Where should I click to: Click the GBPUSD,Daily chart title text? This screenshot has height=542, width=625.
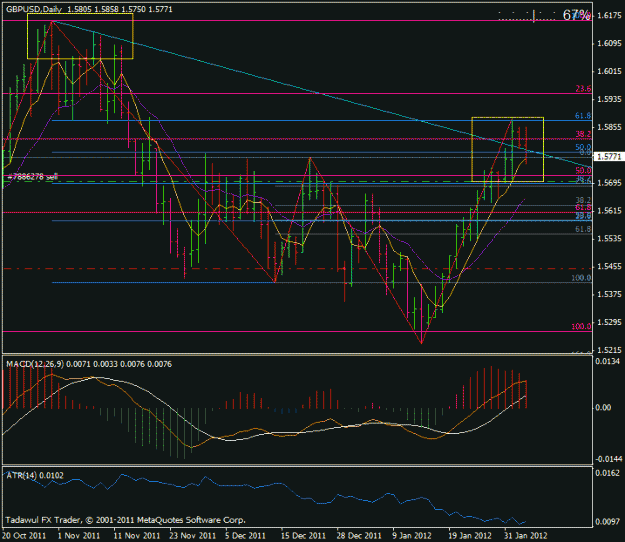pyautogui.click(x=34, y=9)
